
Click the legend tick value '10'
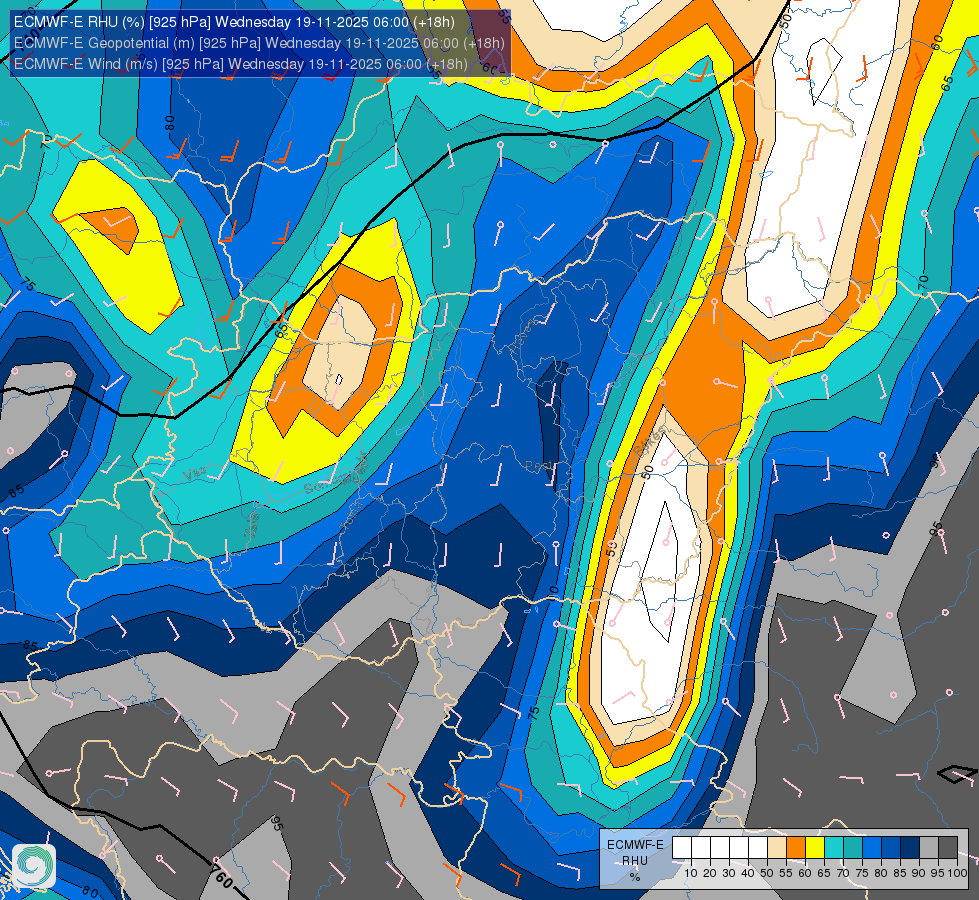click(x=691, y=873)
